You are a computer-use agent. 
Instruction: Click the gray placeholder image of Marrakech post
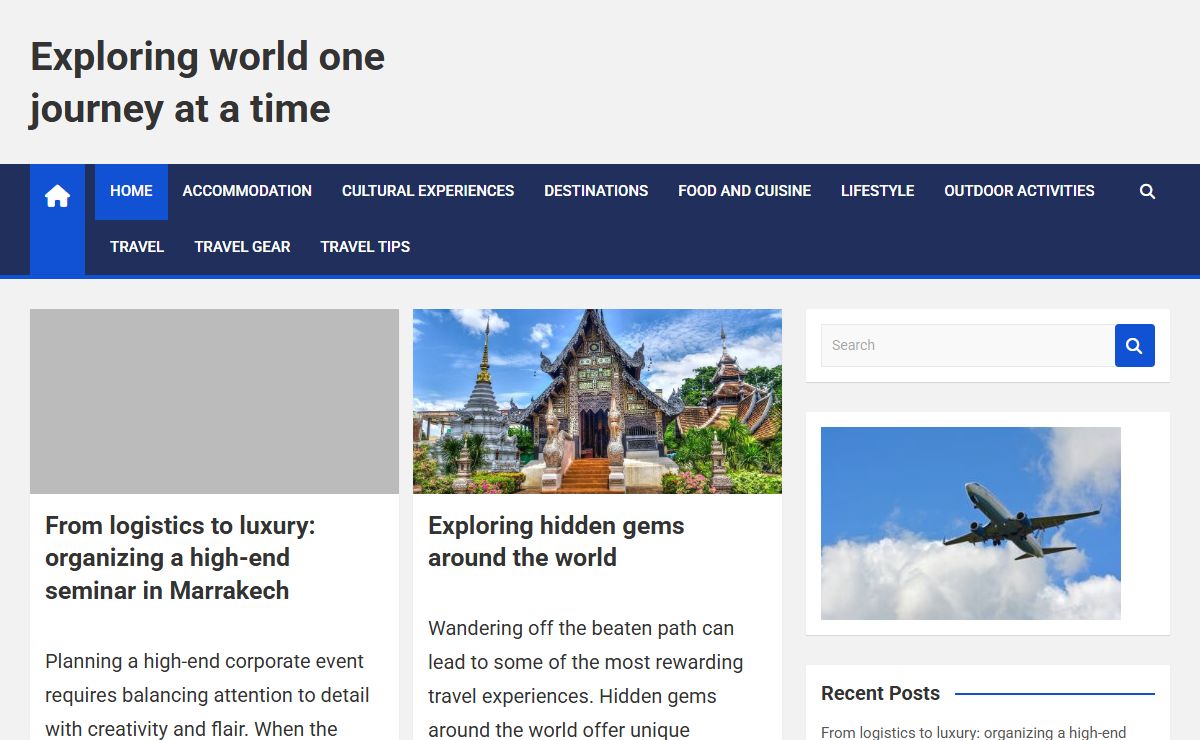pos(214,401)
